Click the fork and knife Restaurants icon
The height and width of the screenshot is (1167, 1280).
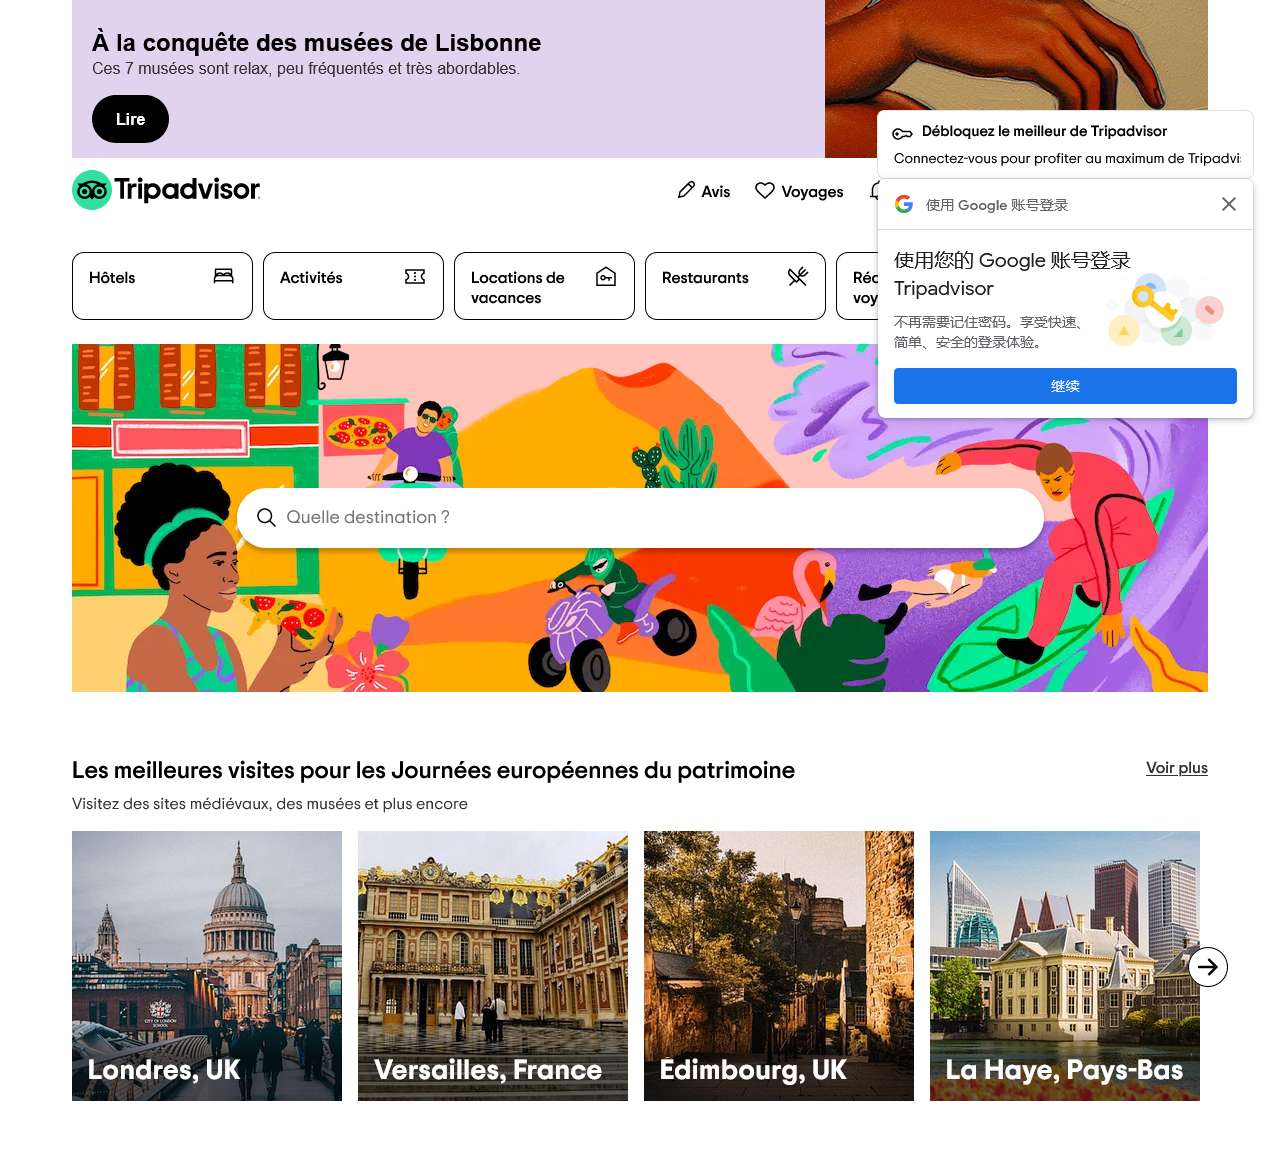point(797,276)
